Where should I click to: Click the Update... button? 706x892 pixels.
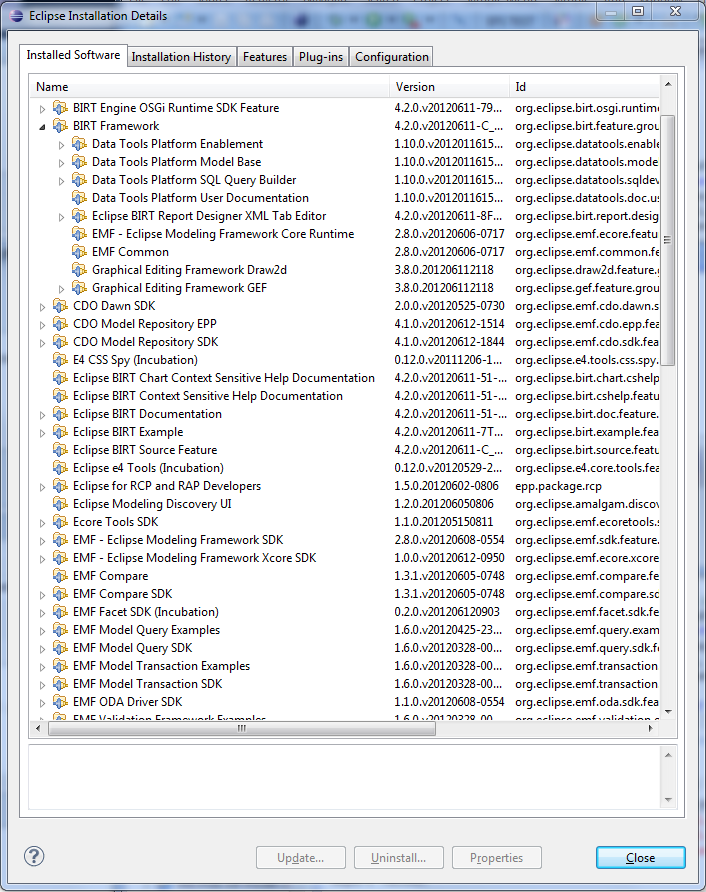click(x=300, y=857)
